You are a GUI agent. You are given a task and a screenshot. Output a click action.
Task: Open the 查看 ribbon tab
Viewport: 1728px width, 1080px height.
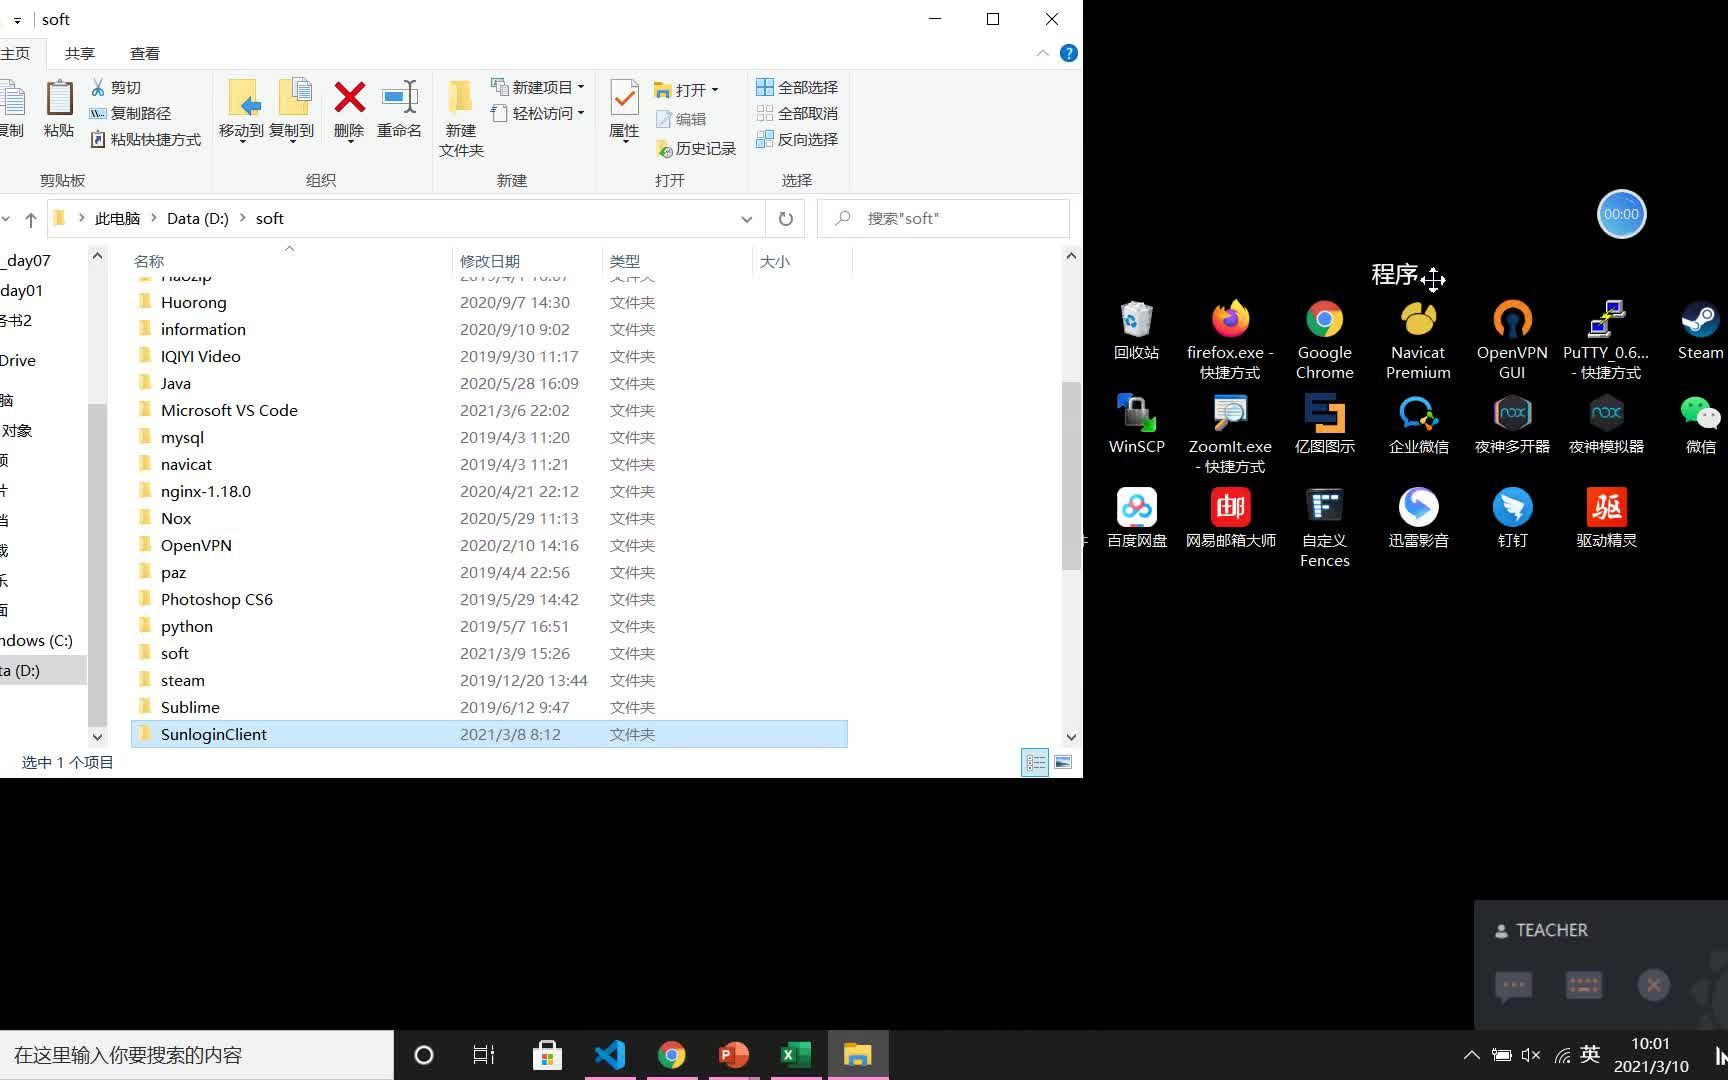(x=145, y=53)
